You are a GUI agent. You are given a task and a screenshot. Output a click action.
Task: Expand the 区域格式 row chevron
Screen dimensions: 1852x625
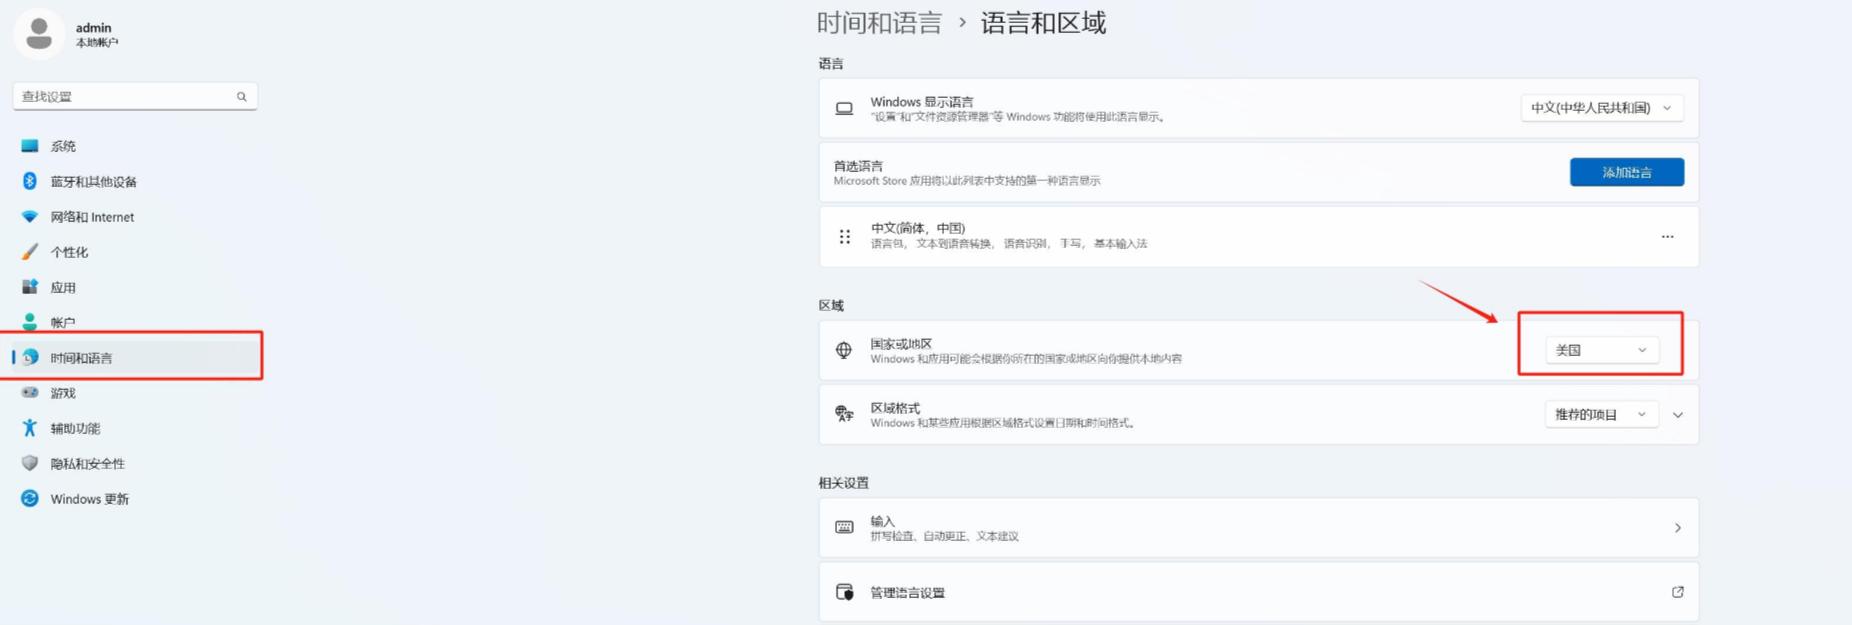pyautogui.click(x=1678, y=415)
